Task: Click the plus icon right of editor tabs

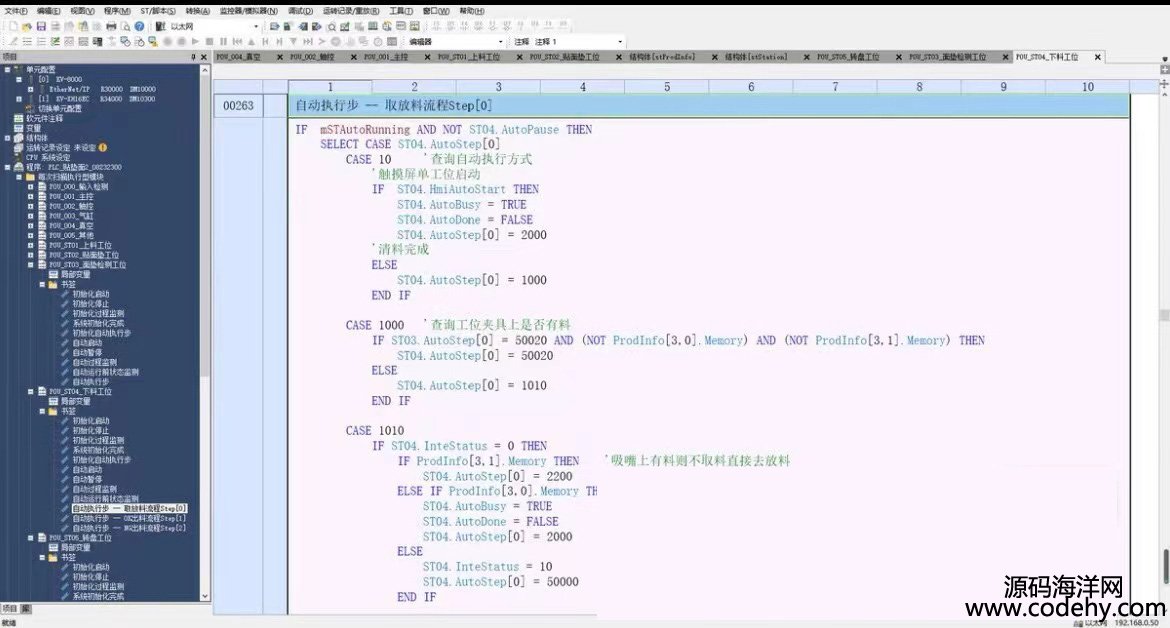Action: pos(1164,69)
